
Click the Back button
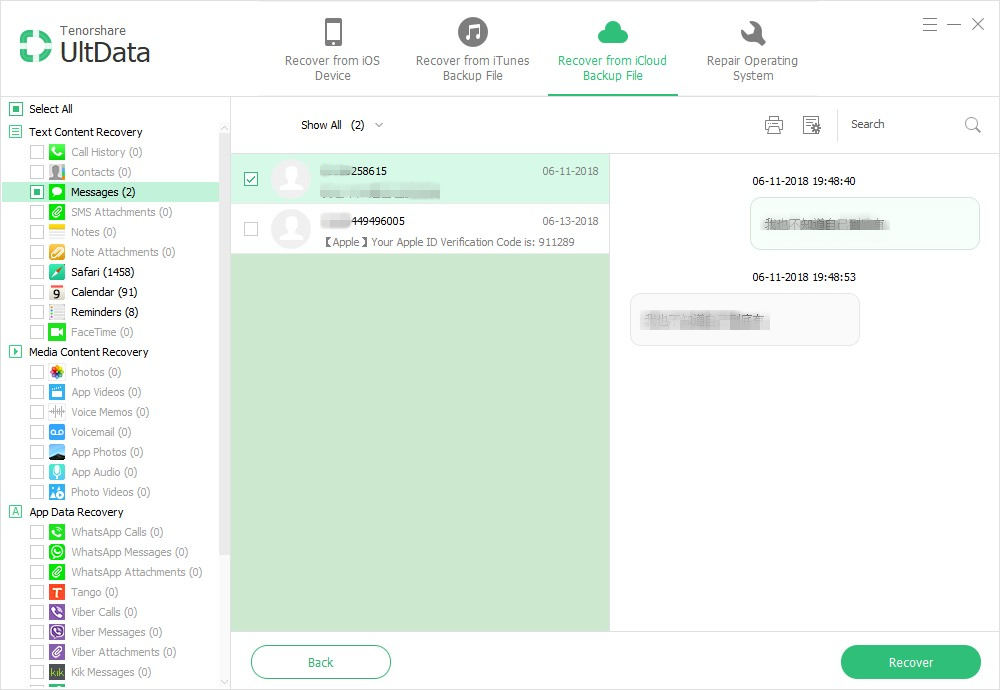pyautogui.click(x=321, y=662)
